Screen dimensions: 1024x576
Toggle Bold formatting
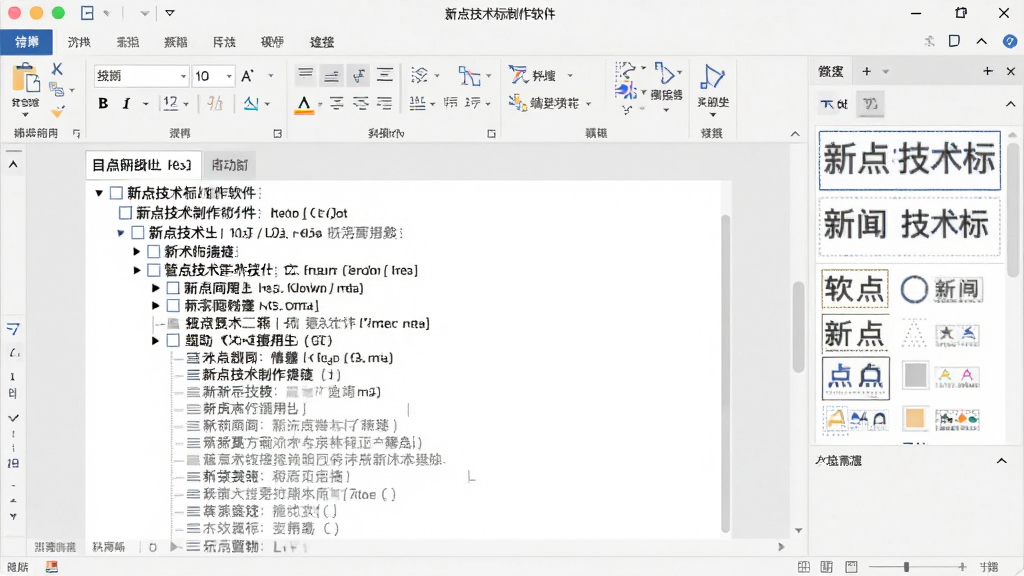click(x=103, y=103)
